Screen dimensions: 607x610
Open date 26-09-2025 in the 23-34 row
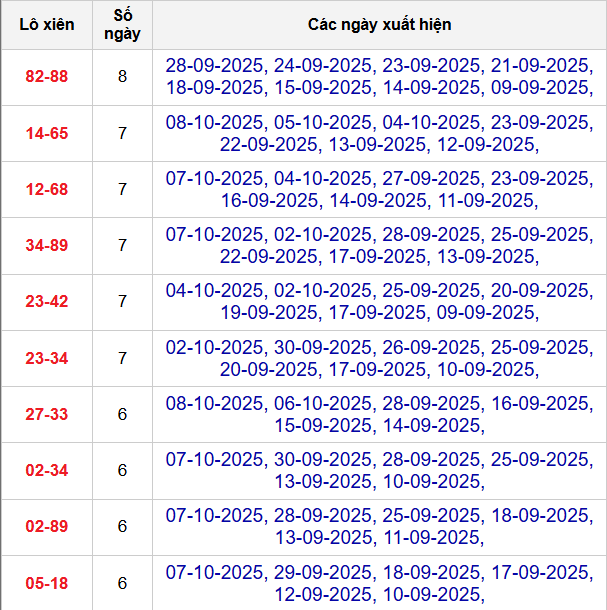(431, 347)
